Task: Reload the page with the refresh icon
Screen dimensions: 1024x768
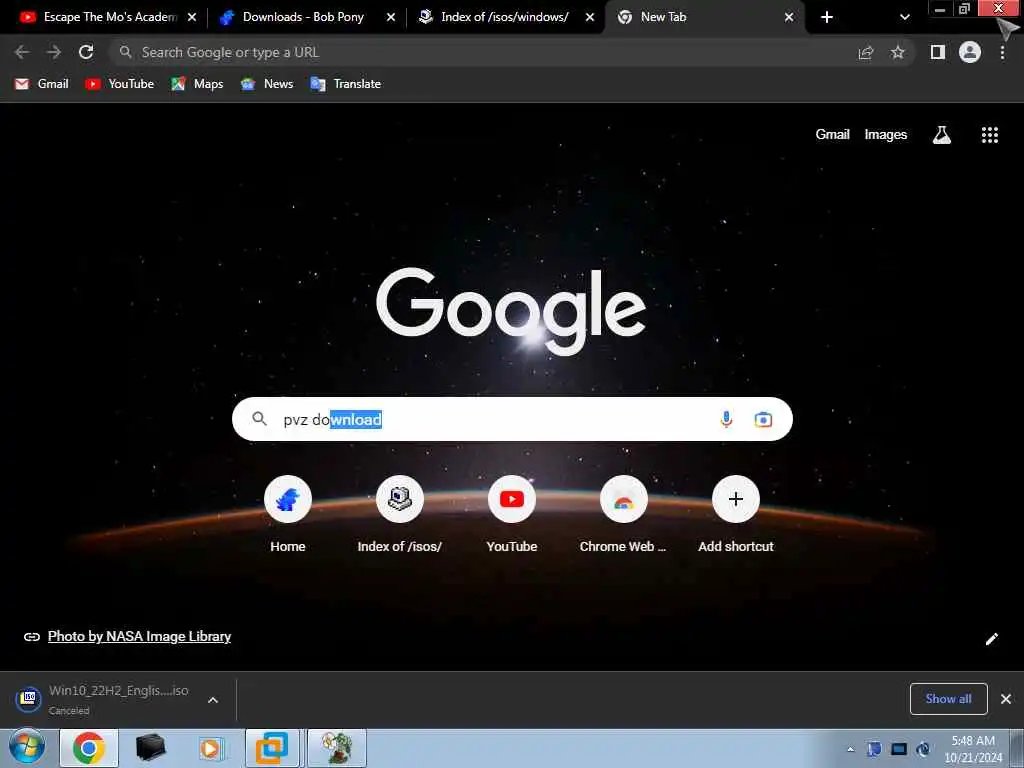Action: pos(86,52)
